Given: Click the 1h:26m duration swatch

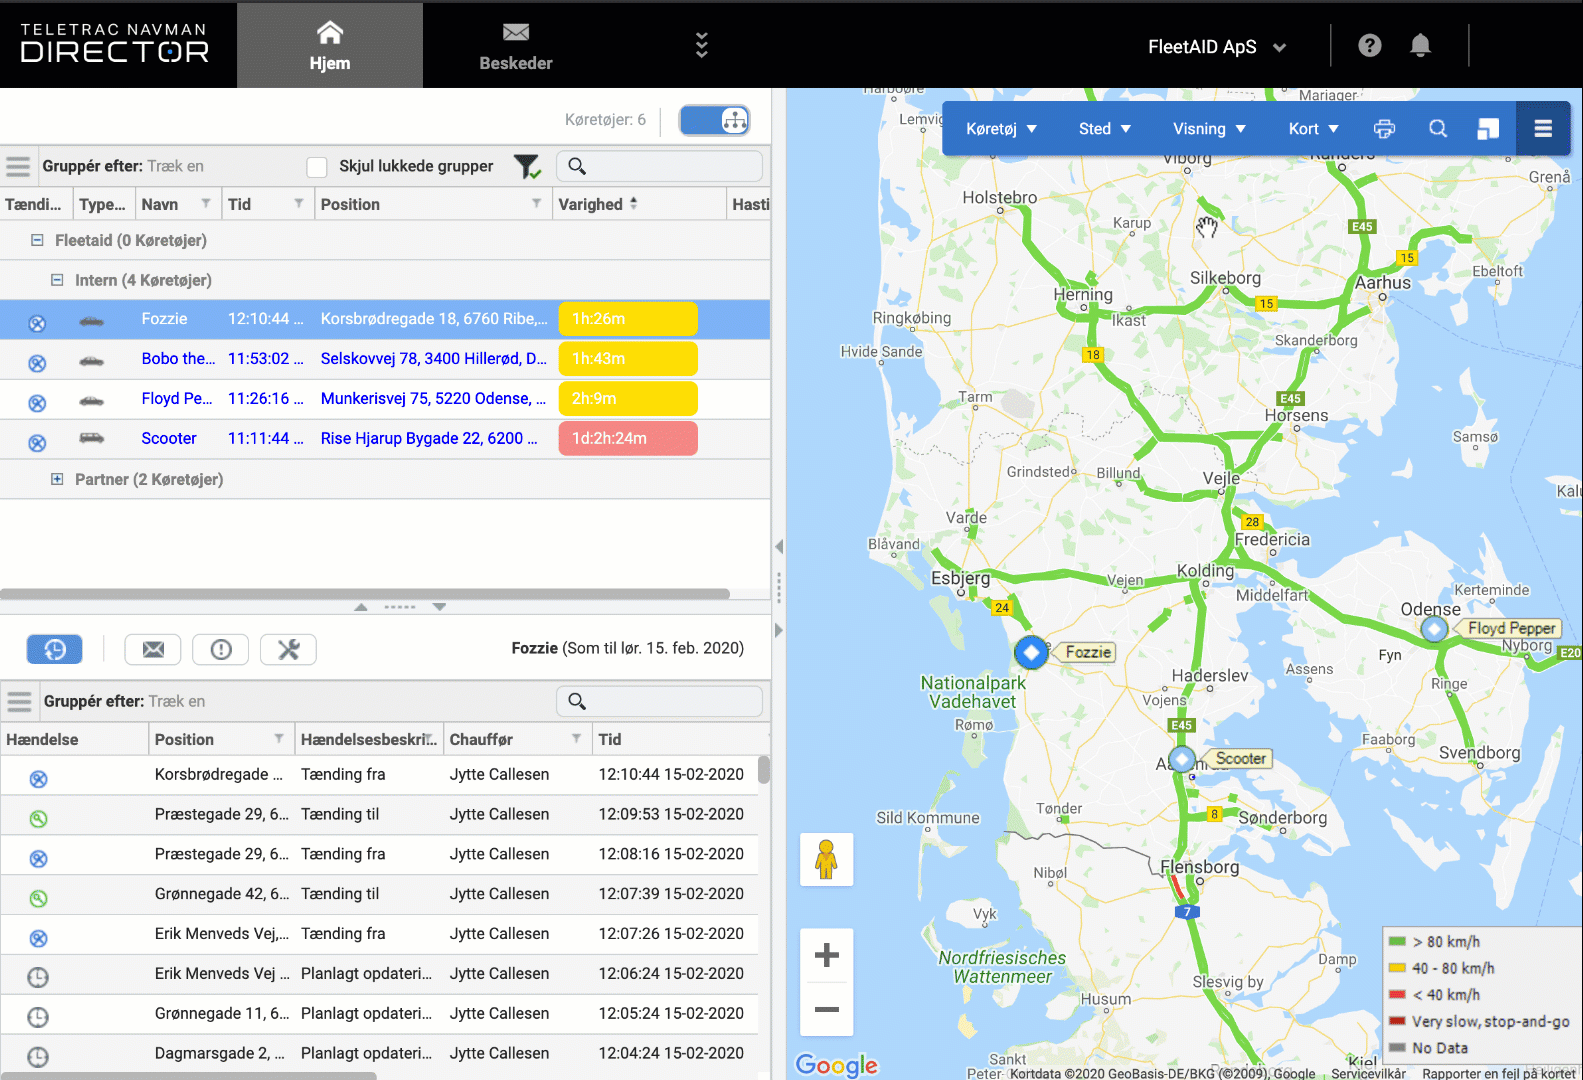Looking at the screenshot, I should pos(628,319).
